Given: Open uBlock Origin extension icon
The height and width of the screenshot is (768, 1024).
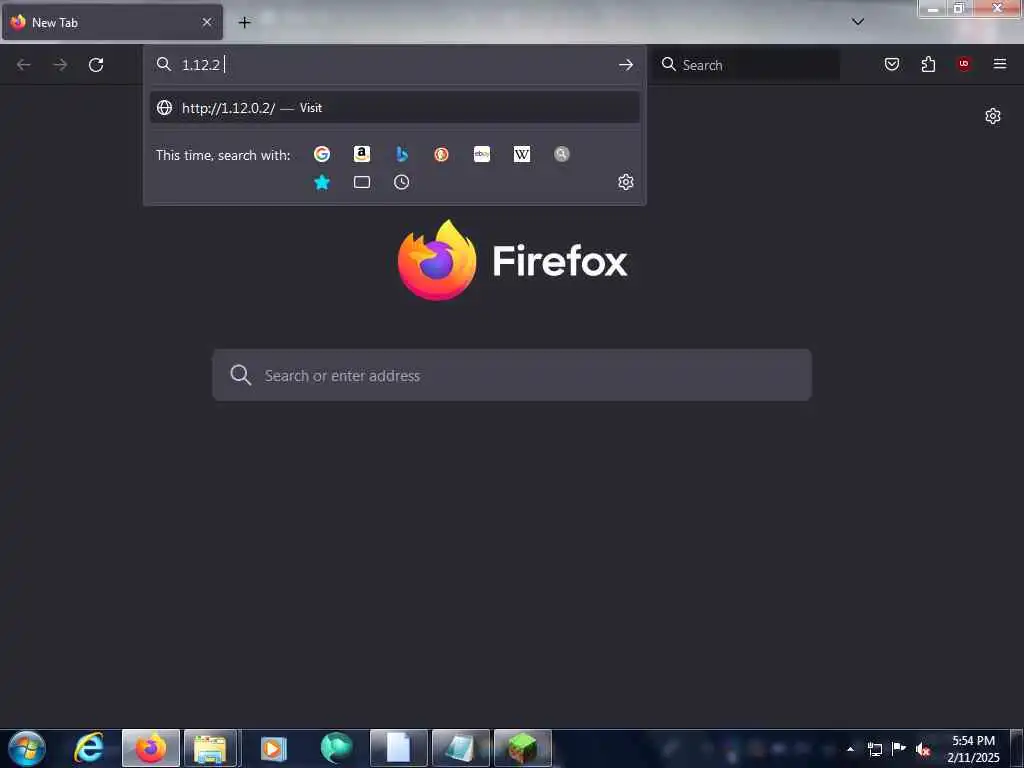Looking at the screenshot, I should click(964, 64).
